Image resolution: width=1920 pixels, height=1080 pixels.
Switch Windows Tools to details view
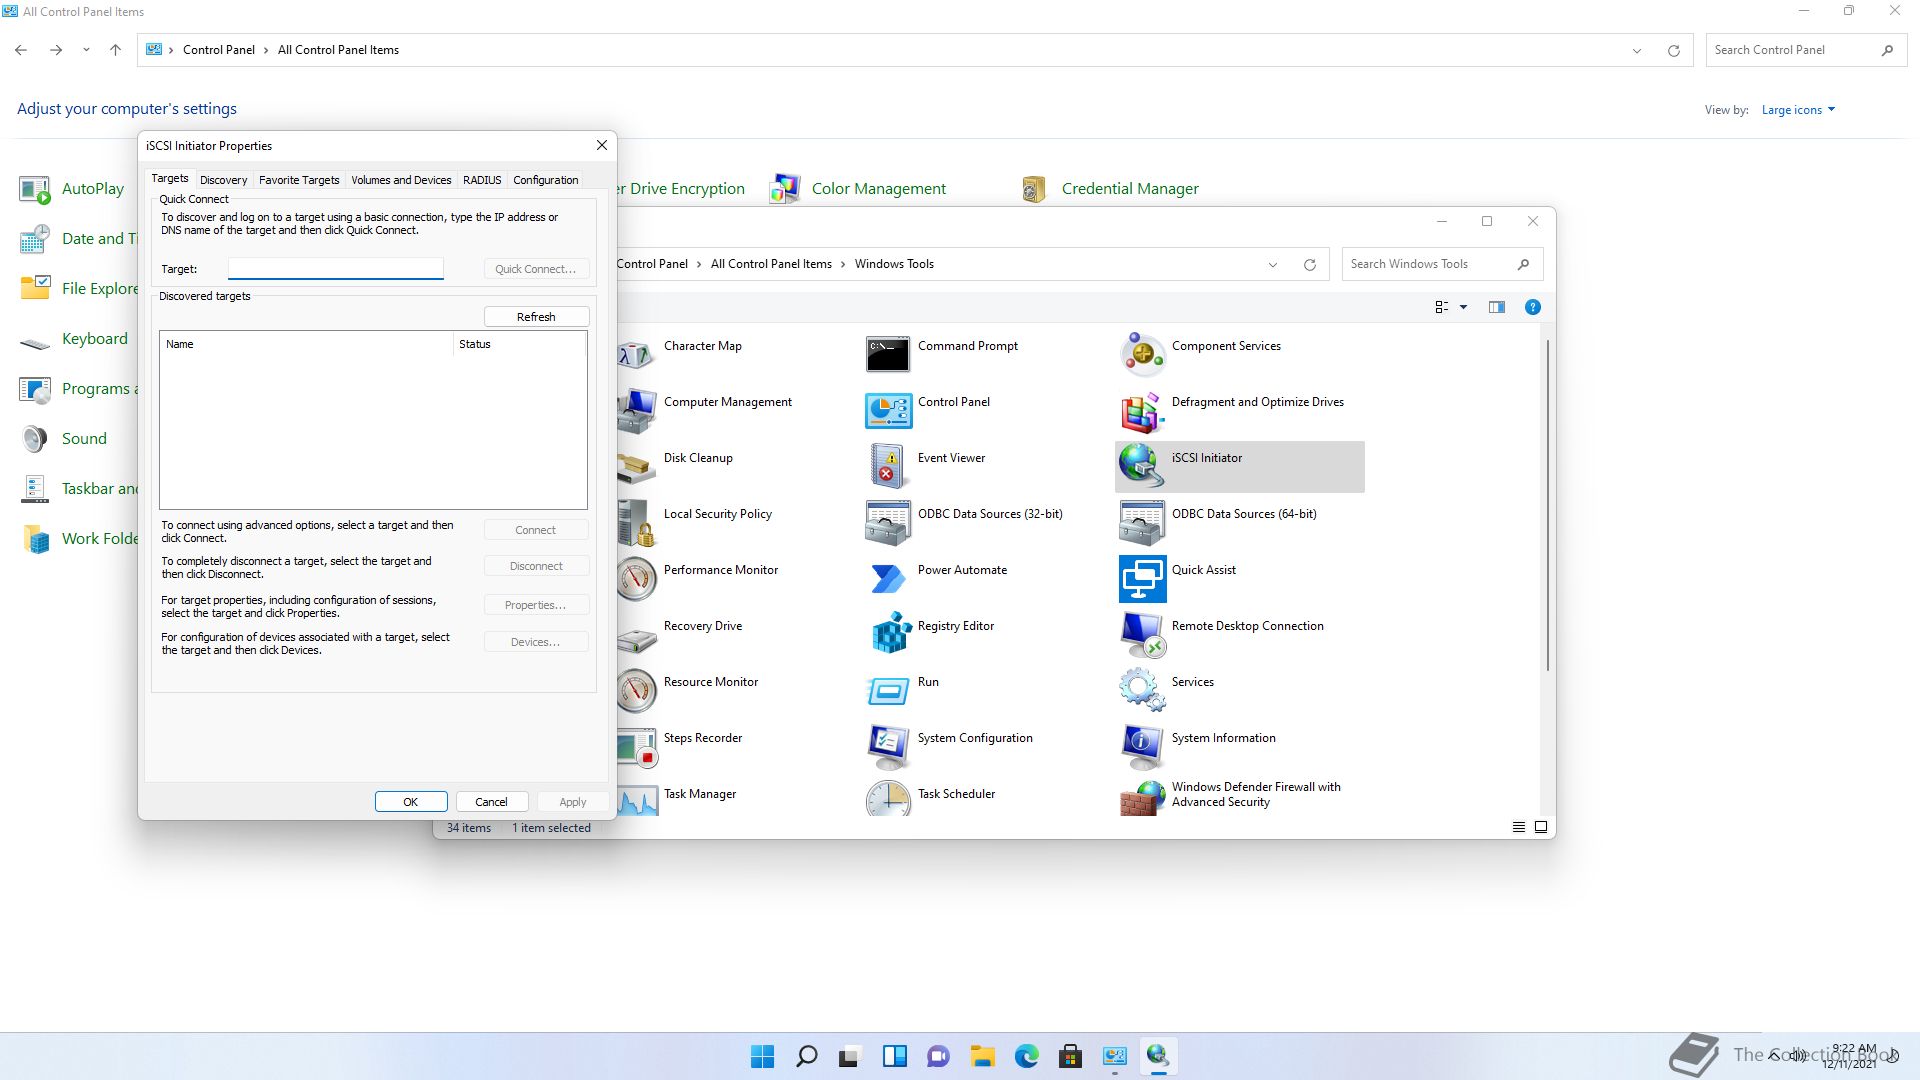click(1518, 827)
